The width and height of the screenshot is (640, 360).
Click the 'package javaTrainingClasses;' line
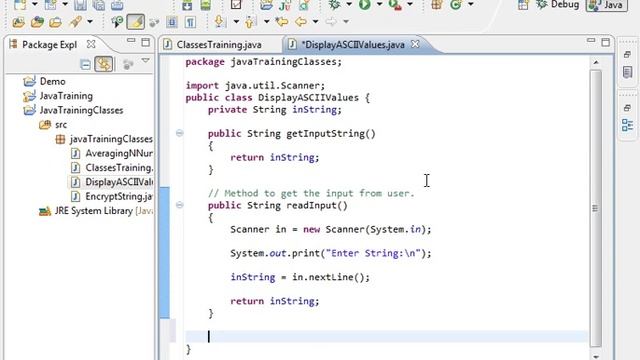(x=263, y=62)
